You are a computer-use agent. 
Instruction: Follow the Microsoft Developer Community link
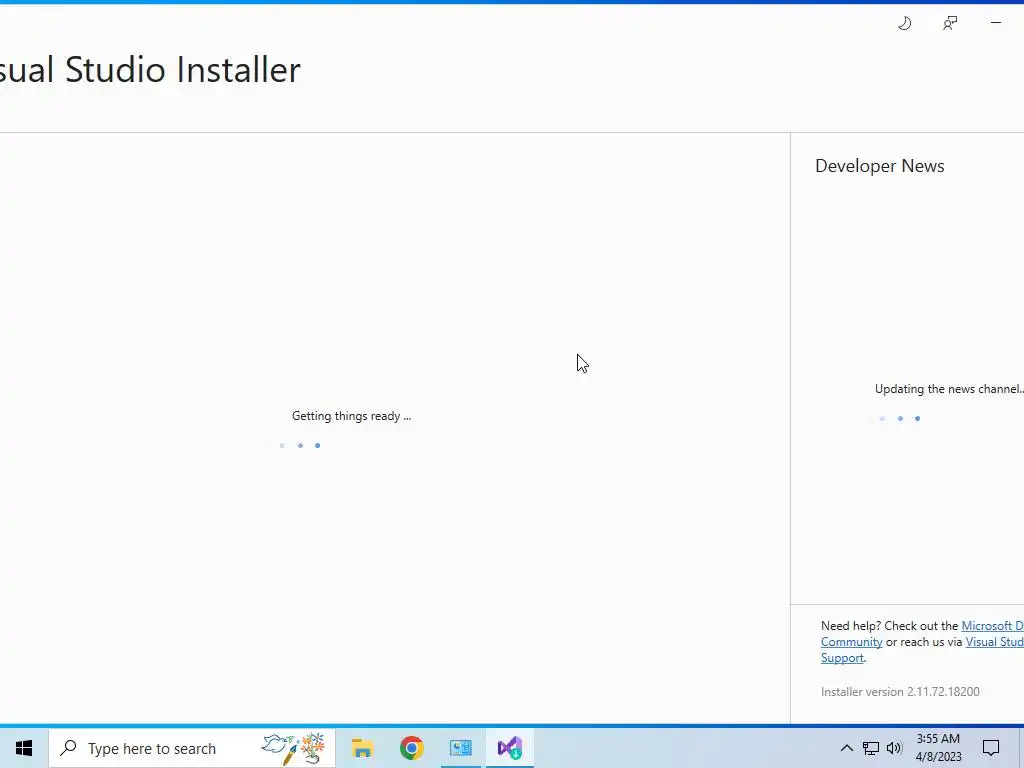pos(992,626)
